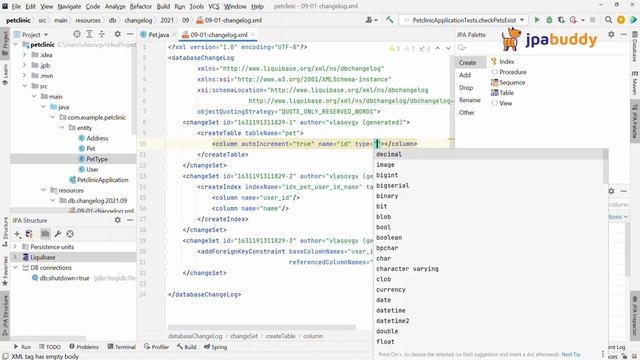Viewport: 640px width, 360px height.
Task: Select Drop category in JPA Palette
Action: point(466,88)
